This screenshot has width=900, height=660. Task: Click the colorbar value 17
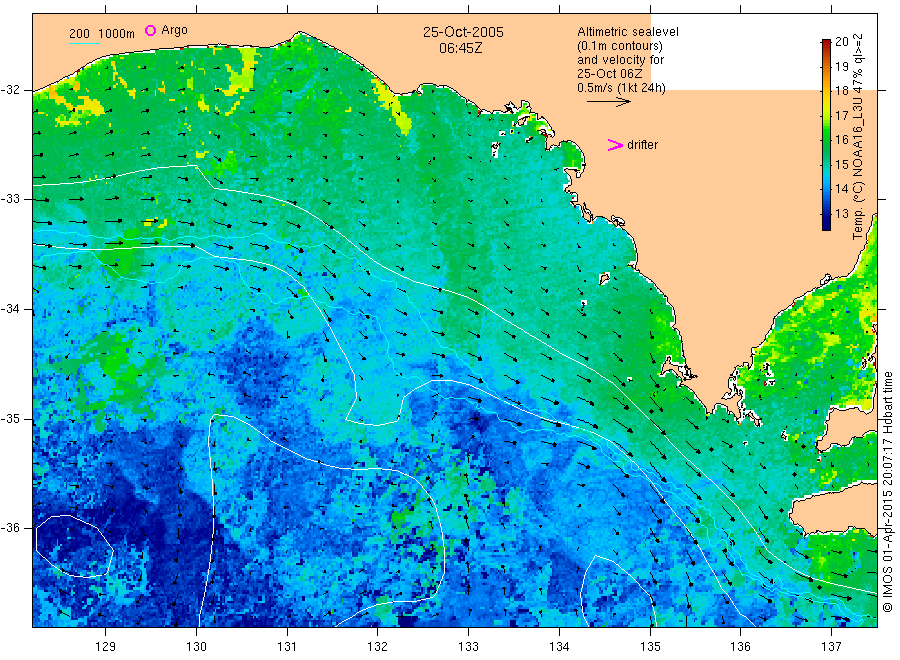pyautogui.click(x=841, y=115)
